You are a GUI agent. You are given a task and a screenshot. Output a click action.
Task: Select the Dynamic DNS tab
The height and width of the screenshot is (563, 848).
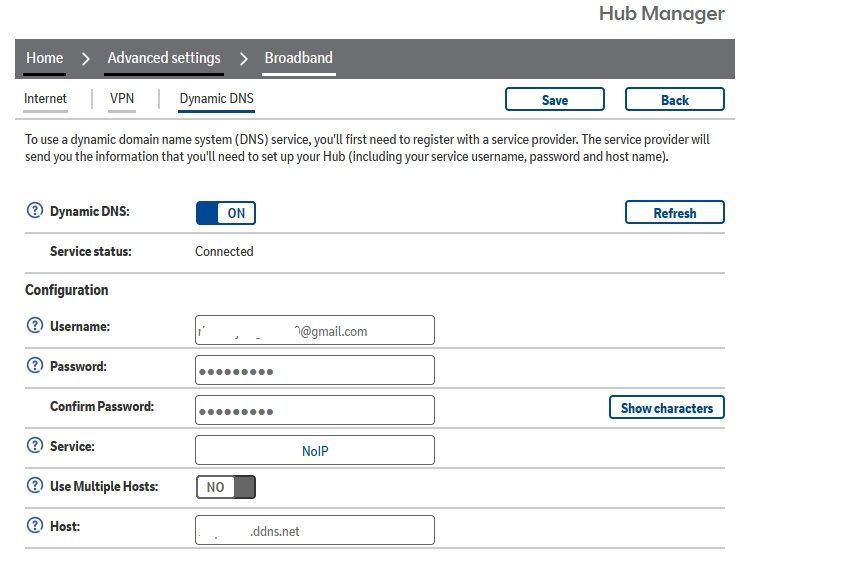[217, 100]
